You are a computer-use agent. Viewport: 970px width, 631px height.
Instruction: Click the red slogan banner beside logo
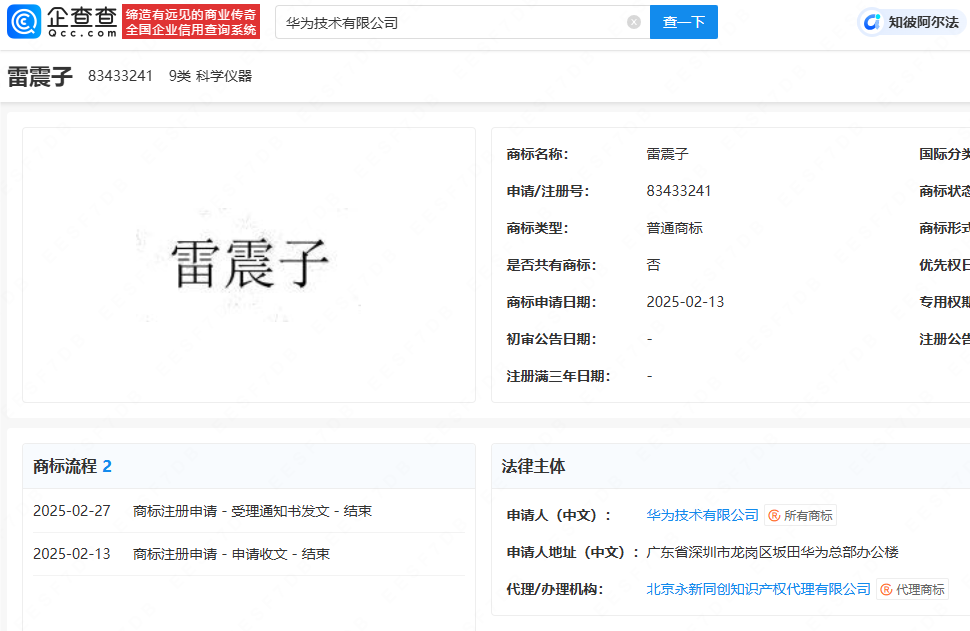click(191, 22)
